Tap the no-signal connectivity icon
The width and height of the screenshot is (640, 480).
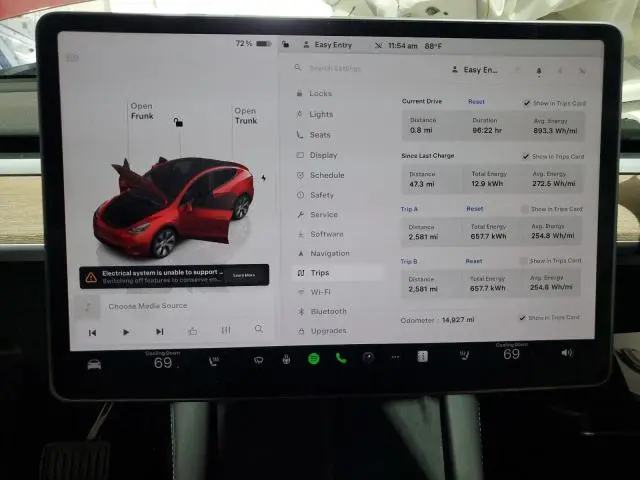[x=378, y=45]
